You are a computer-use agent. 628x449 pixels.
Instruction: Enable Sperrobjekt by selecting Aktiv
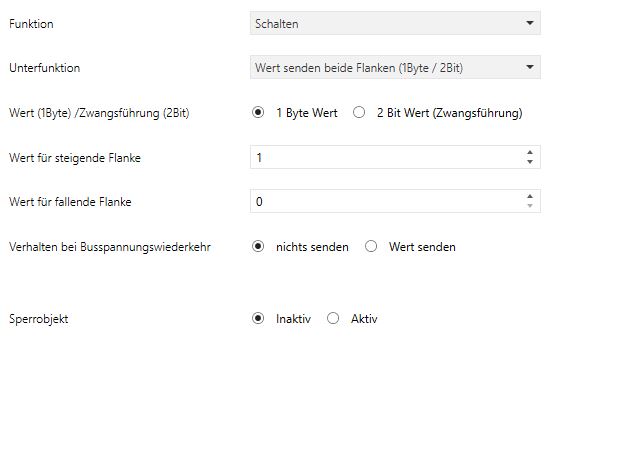pos(333,319)
